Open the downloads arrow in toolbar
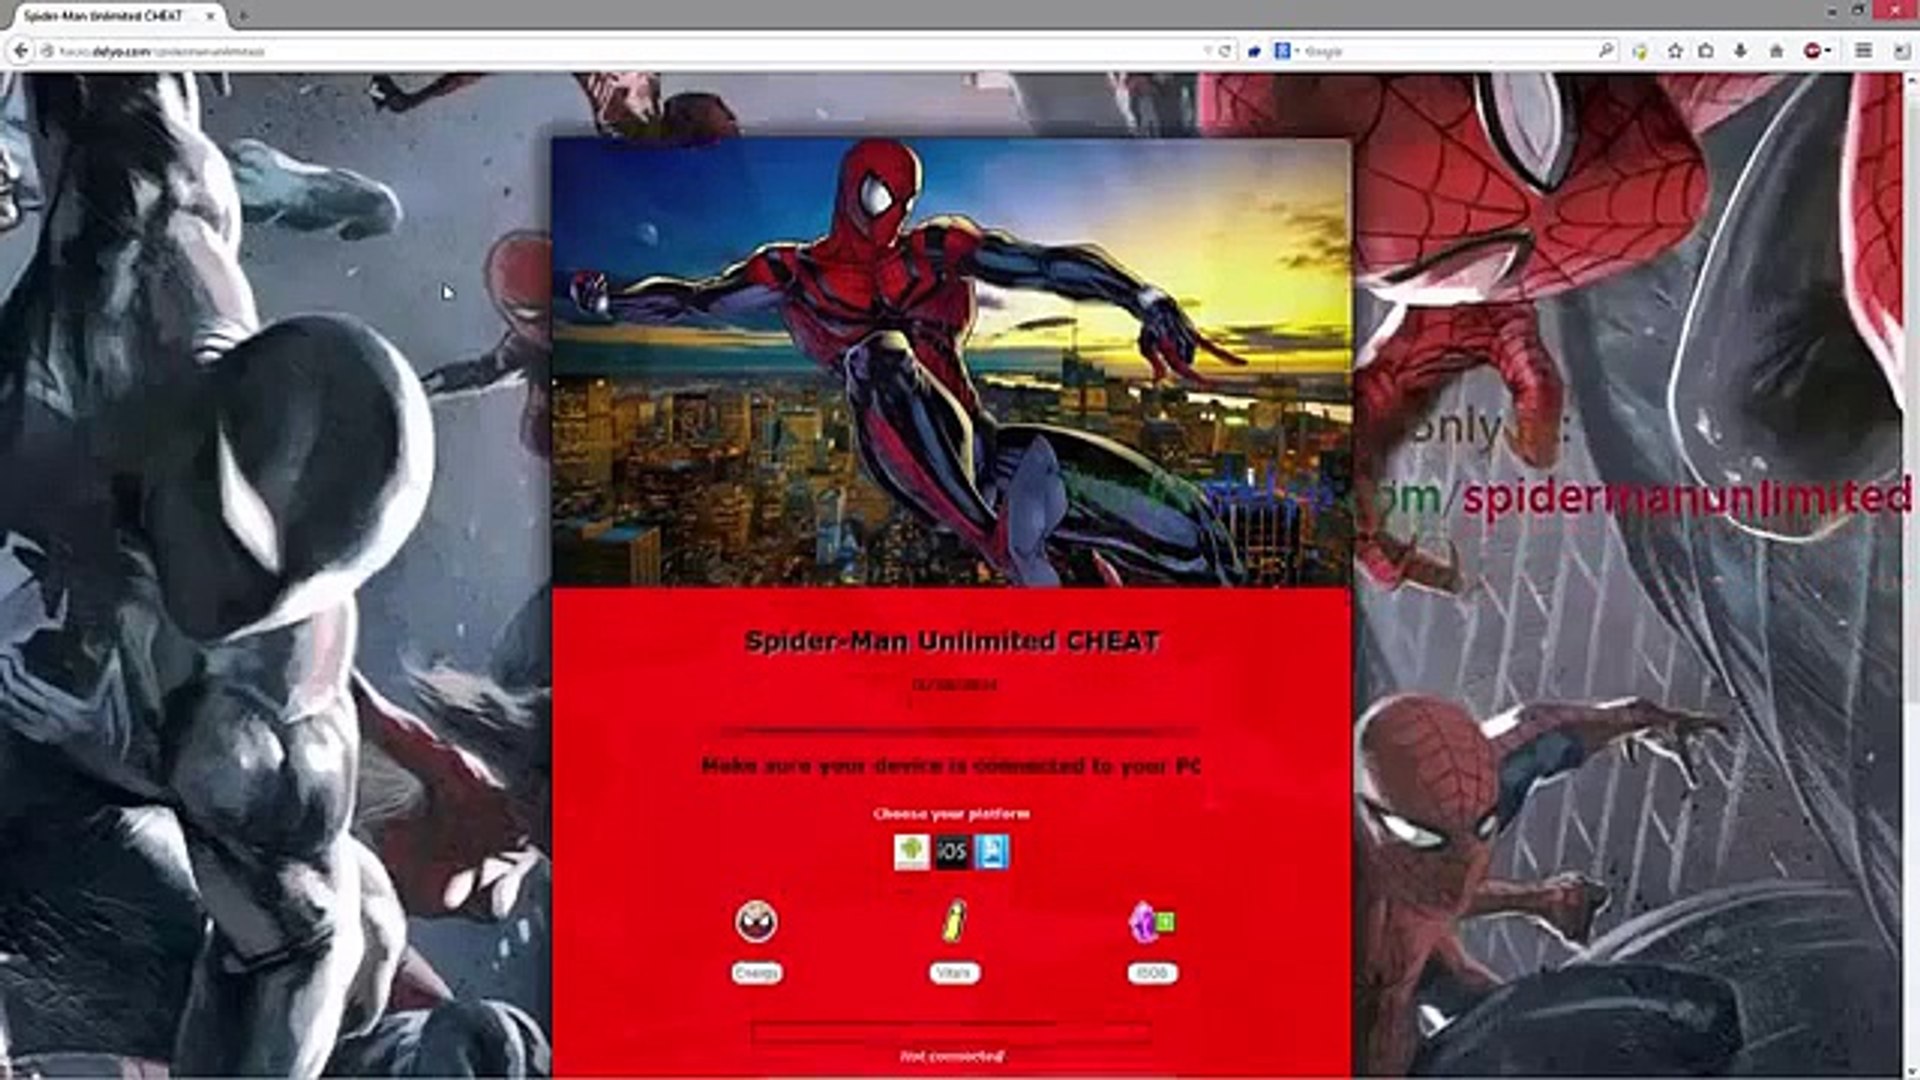This screenshot has height=1080, width=1920. pos(1741,51)
